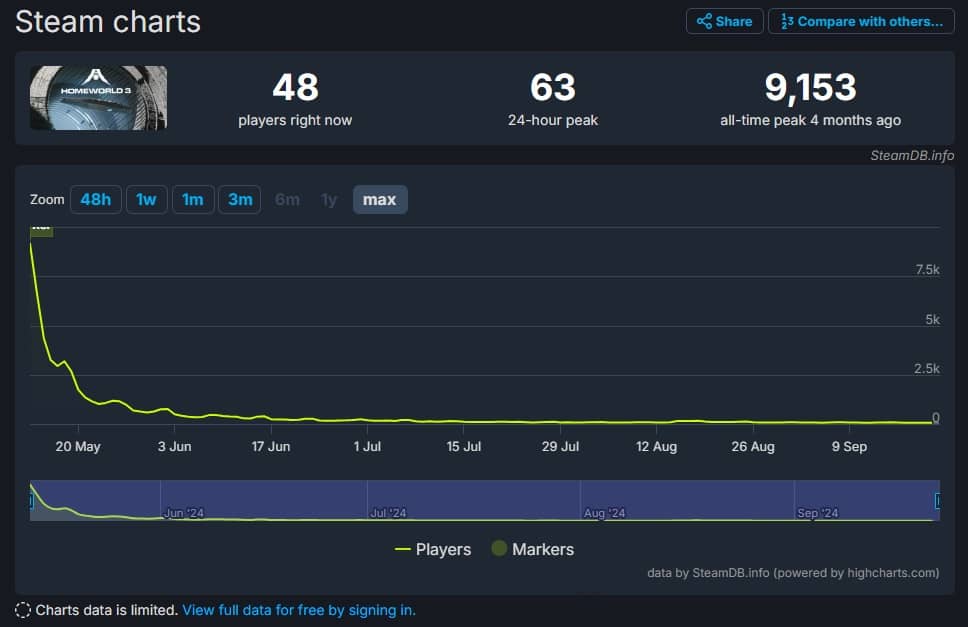Click Jun '24 in the navigator
This screenshot has height=627, width=968.
[x=183, y=513]
